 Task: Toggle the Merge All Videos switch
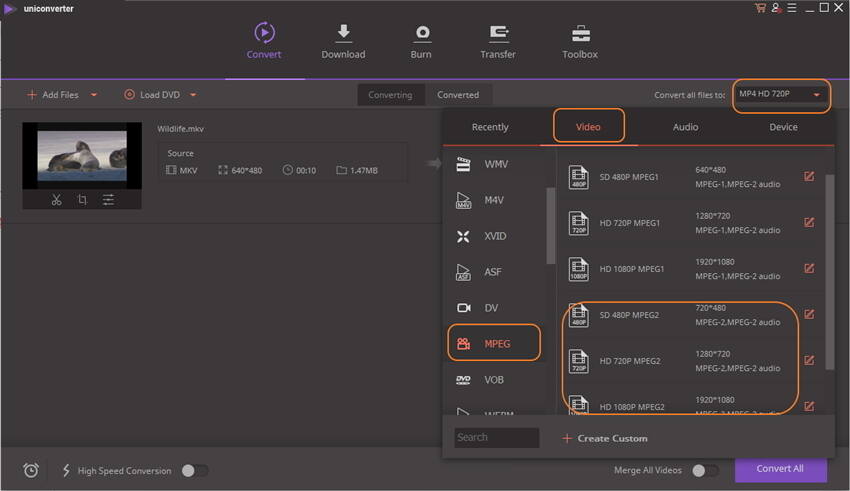706,470
